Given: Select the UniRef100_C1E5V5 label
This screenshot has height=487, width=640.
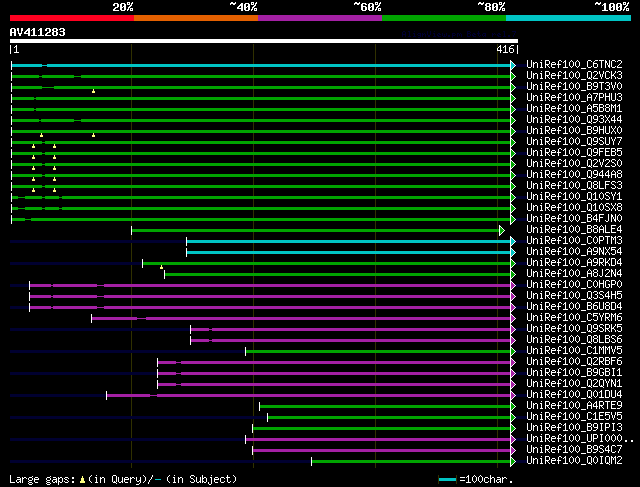Looking at the screenshot, I should pyautogui.click(x=574, y=417).
